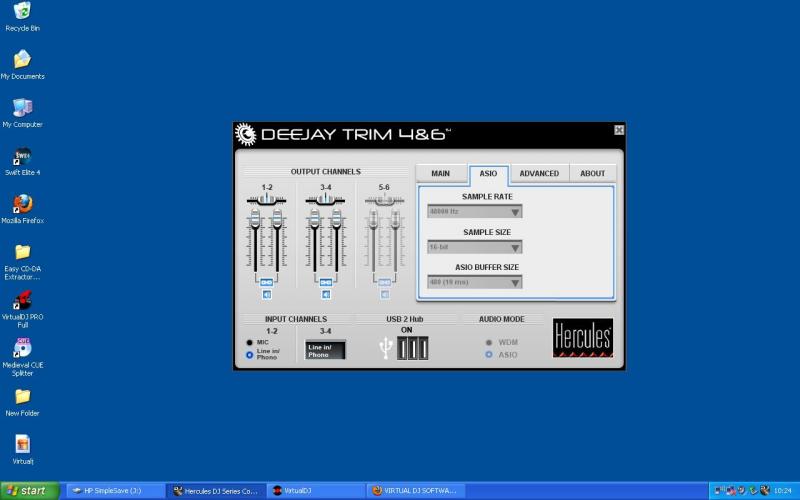Click the Hercules logo

tap(583, 339)
